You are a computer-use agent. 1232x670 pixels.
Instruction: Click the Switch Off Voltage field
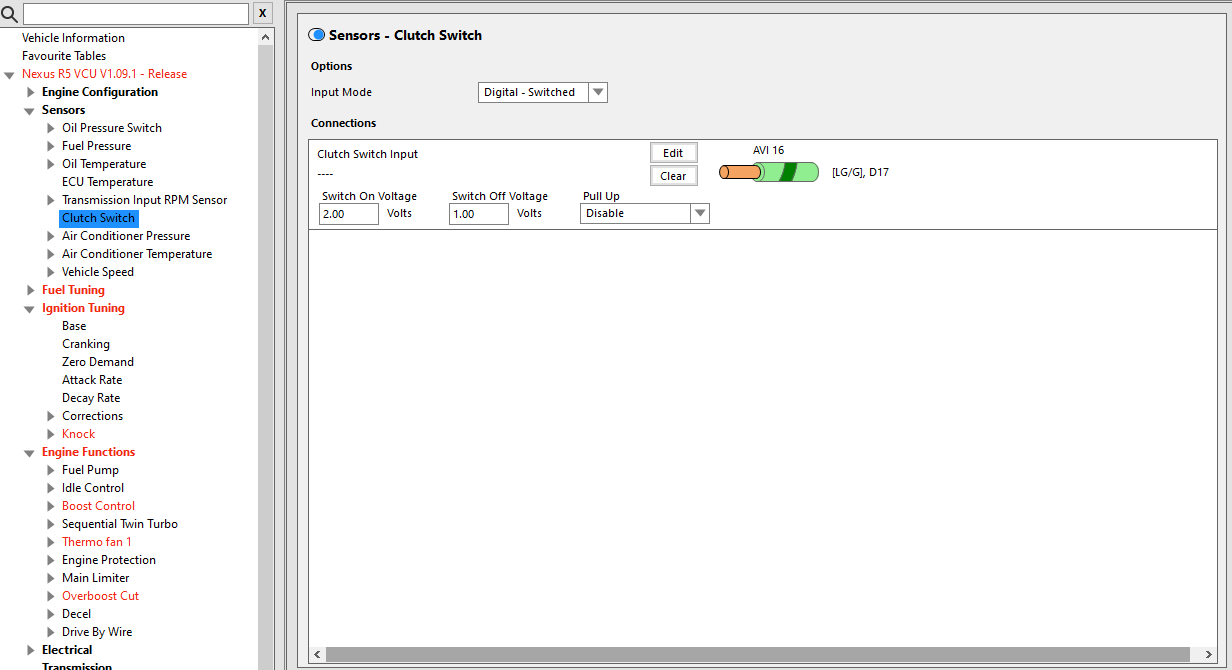479,214
